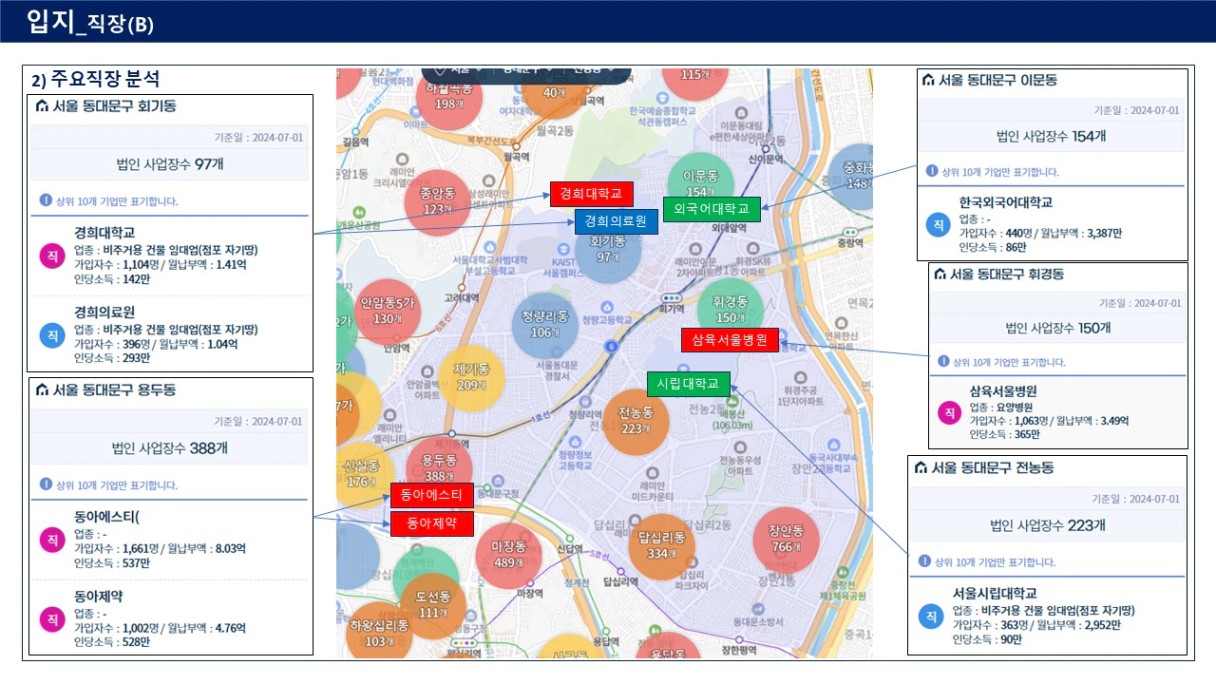Viewport: 1216px width, 684px height.
Task: Click the 직 badge next to 동아에스티
Action: pos(51,539)
